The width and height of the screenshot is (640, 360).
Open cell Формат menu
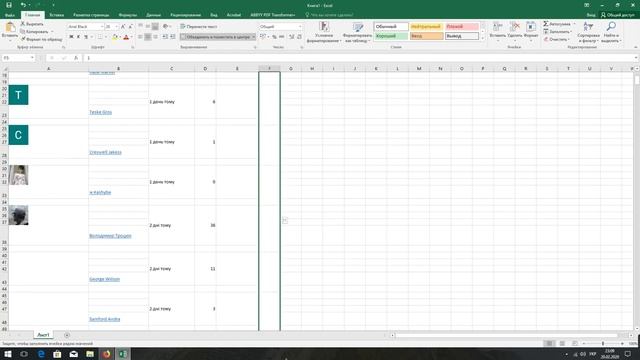pos(531,31)
